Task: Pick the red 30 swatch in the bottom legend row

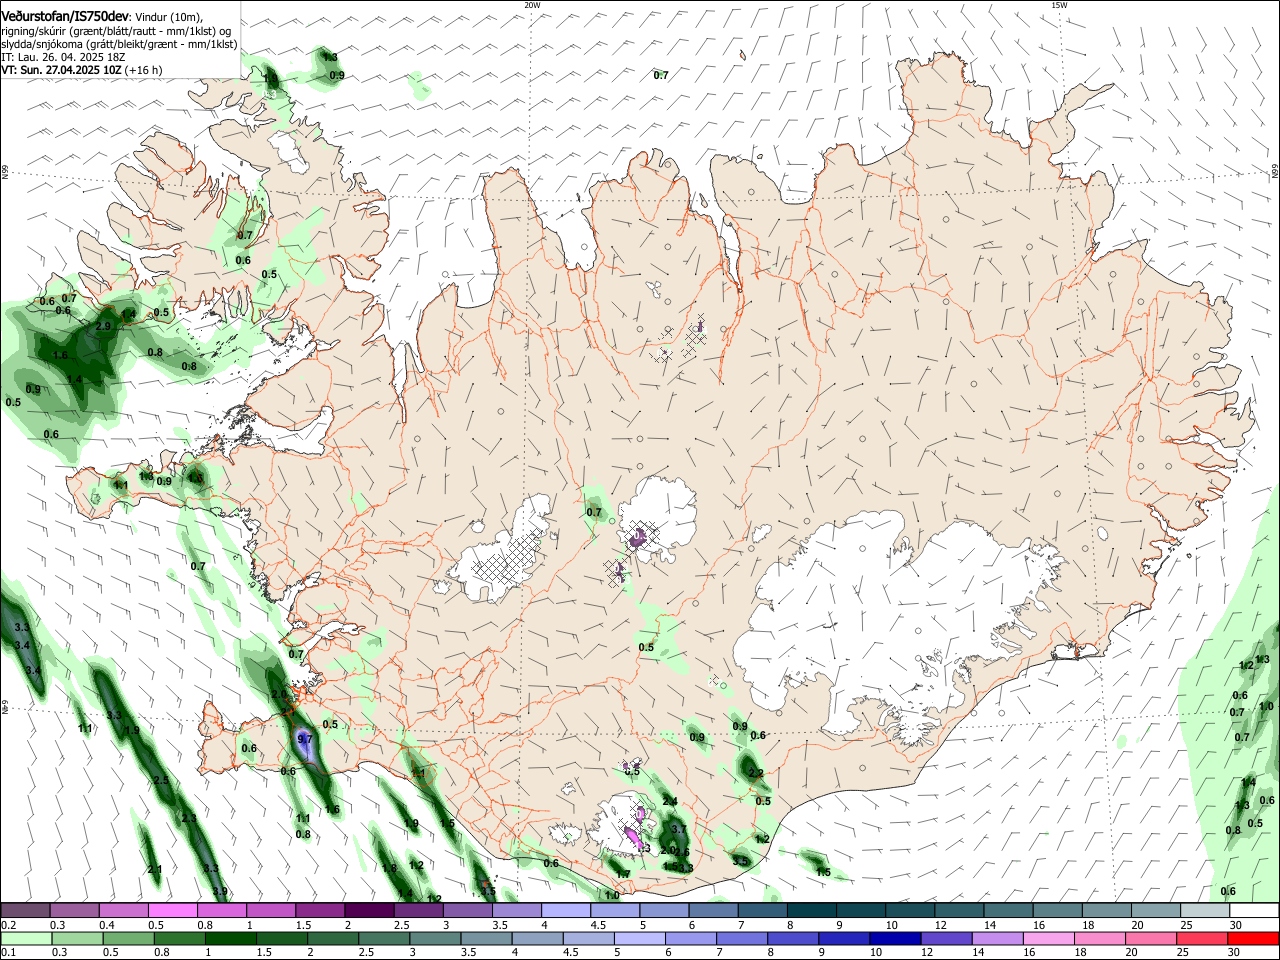Action: (1253, 938)
